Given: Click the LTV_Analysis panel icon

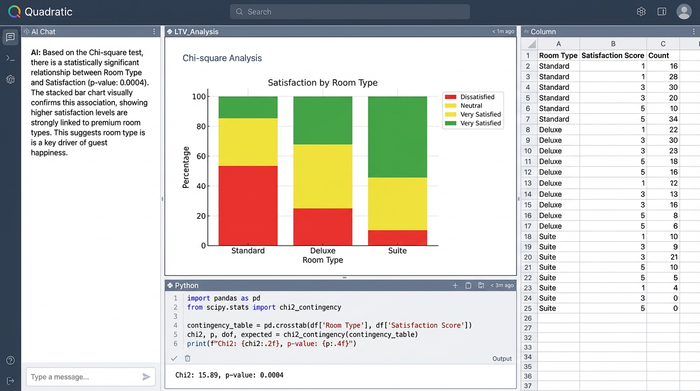Looking at the screenshot, I should pyautogui.click(x=170, y=32).
